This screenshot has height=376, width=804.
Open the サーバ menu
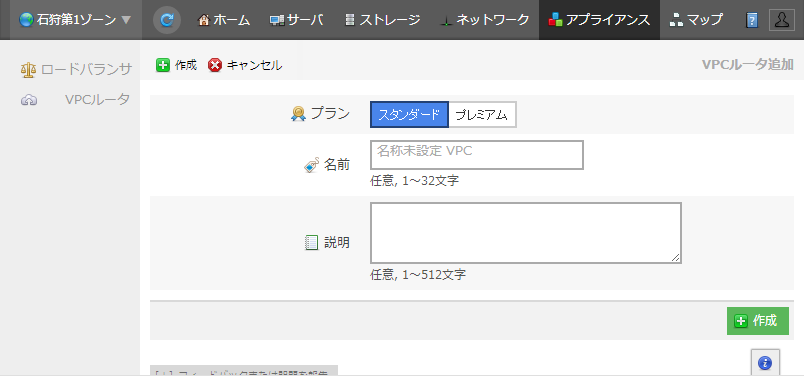click(x=297, y=20)
